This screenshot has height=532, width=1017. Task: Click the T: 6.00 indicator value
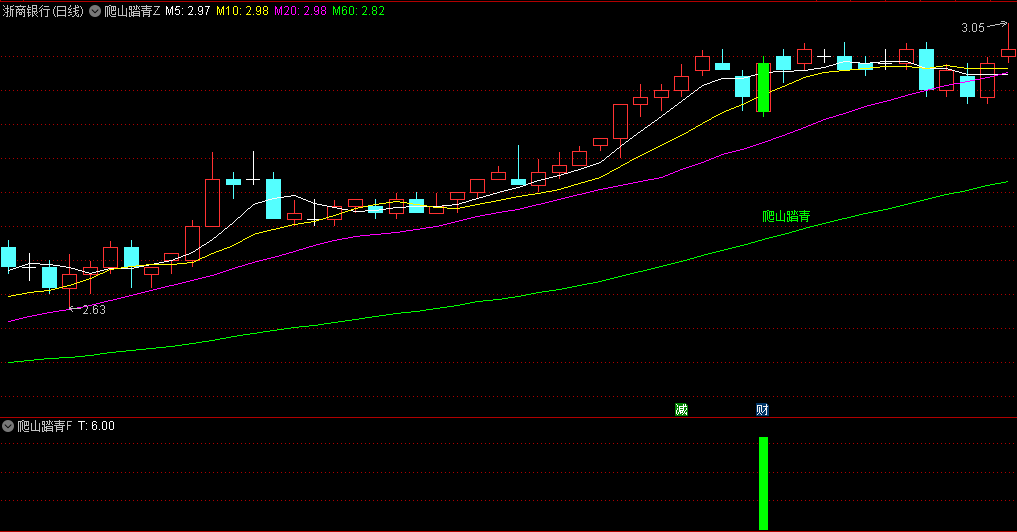[x=96, y=426]
